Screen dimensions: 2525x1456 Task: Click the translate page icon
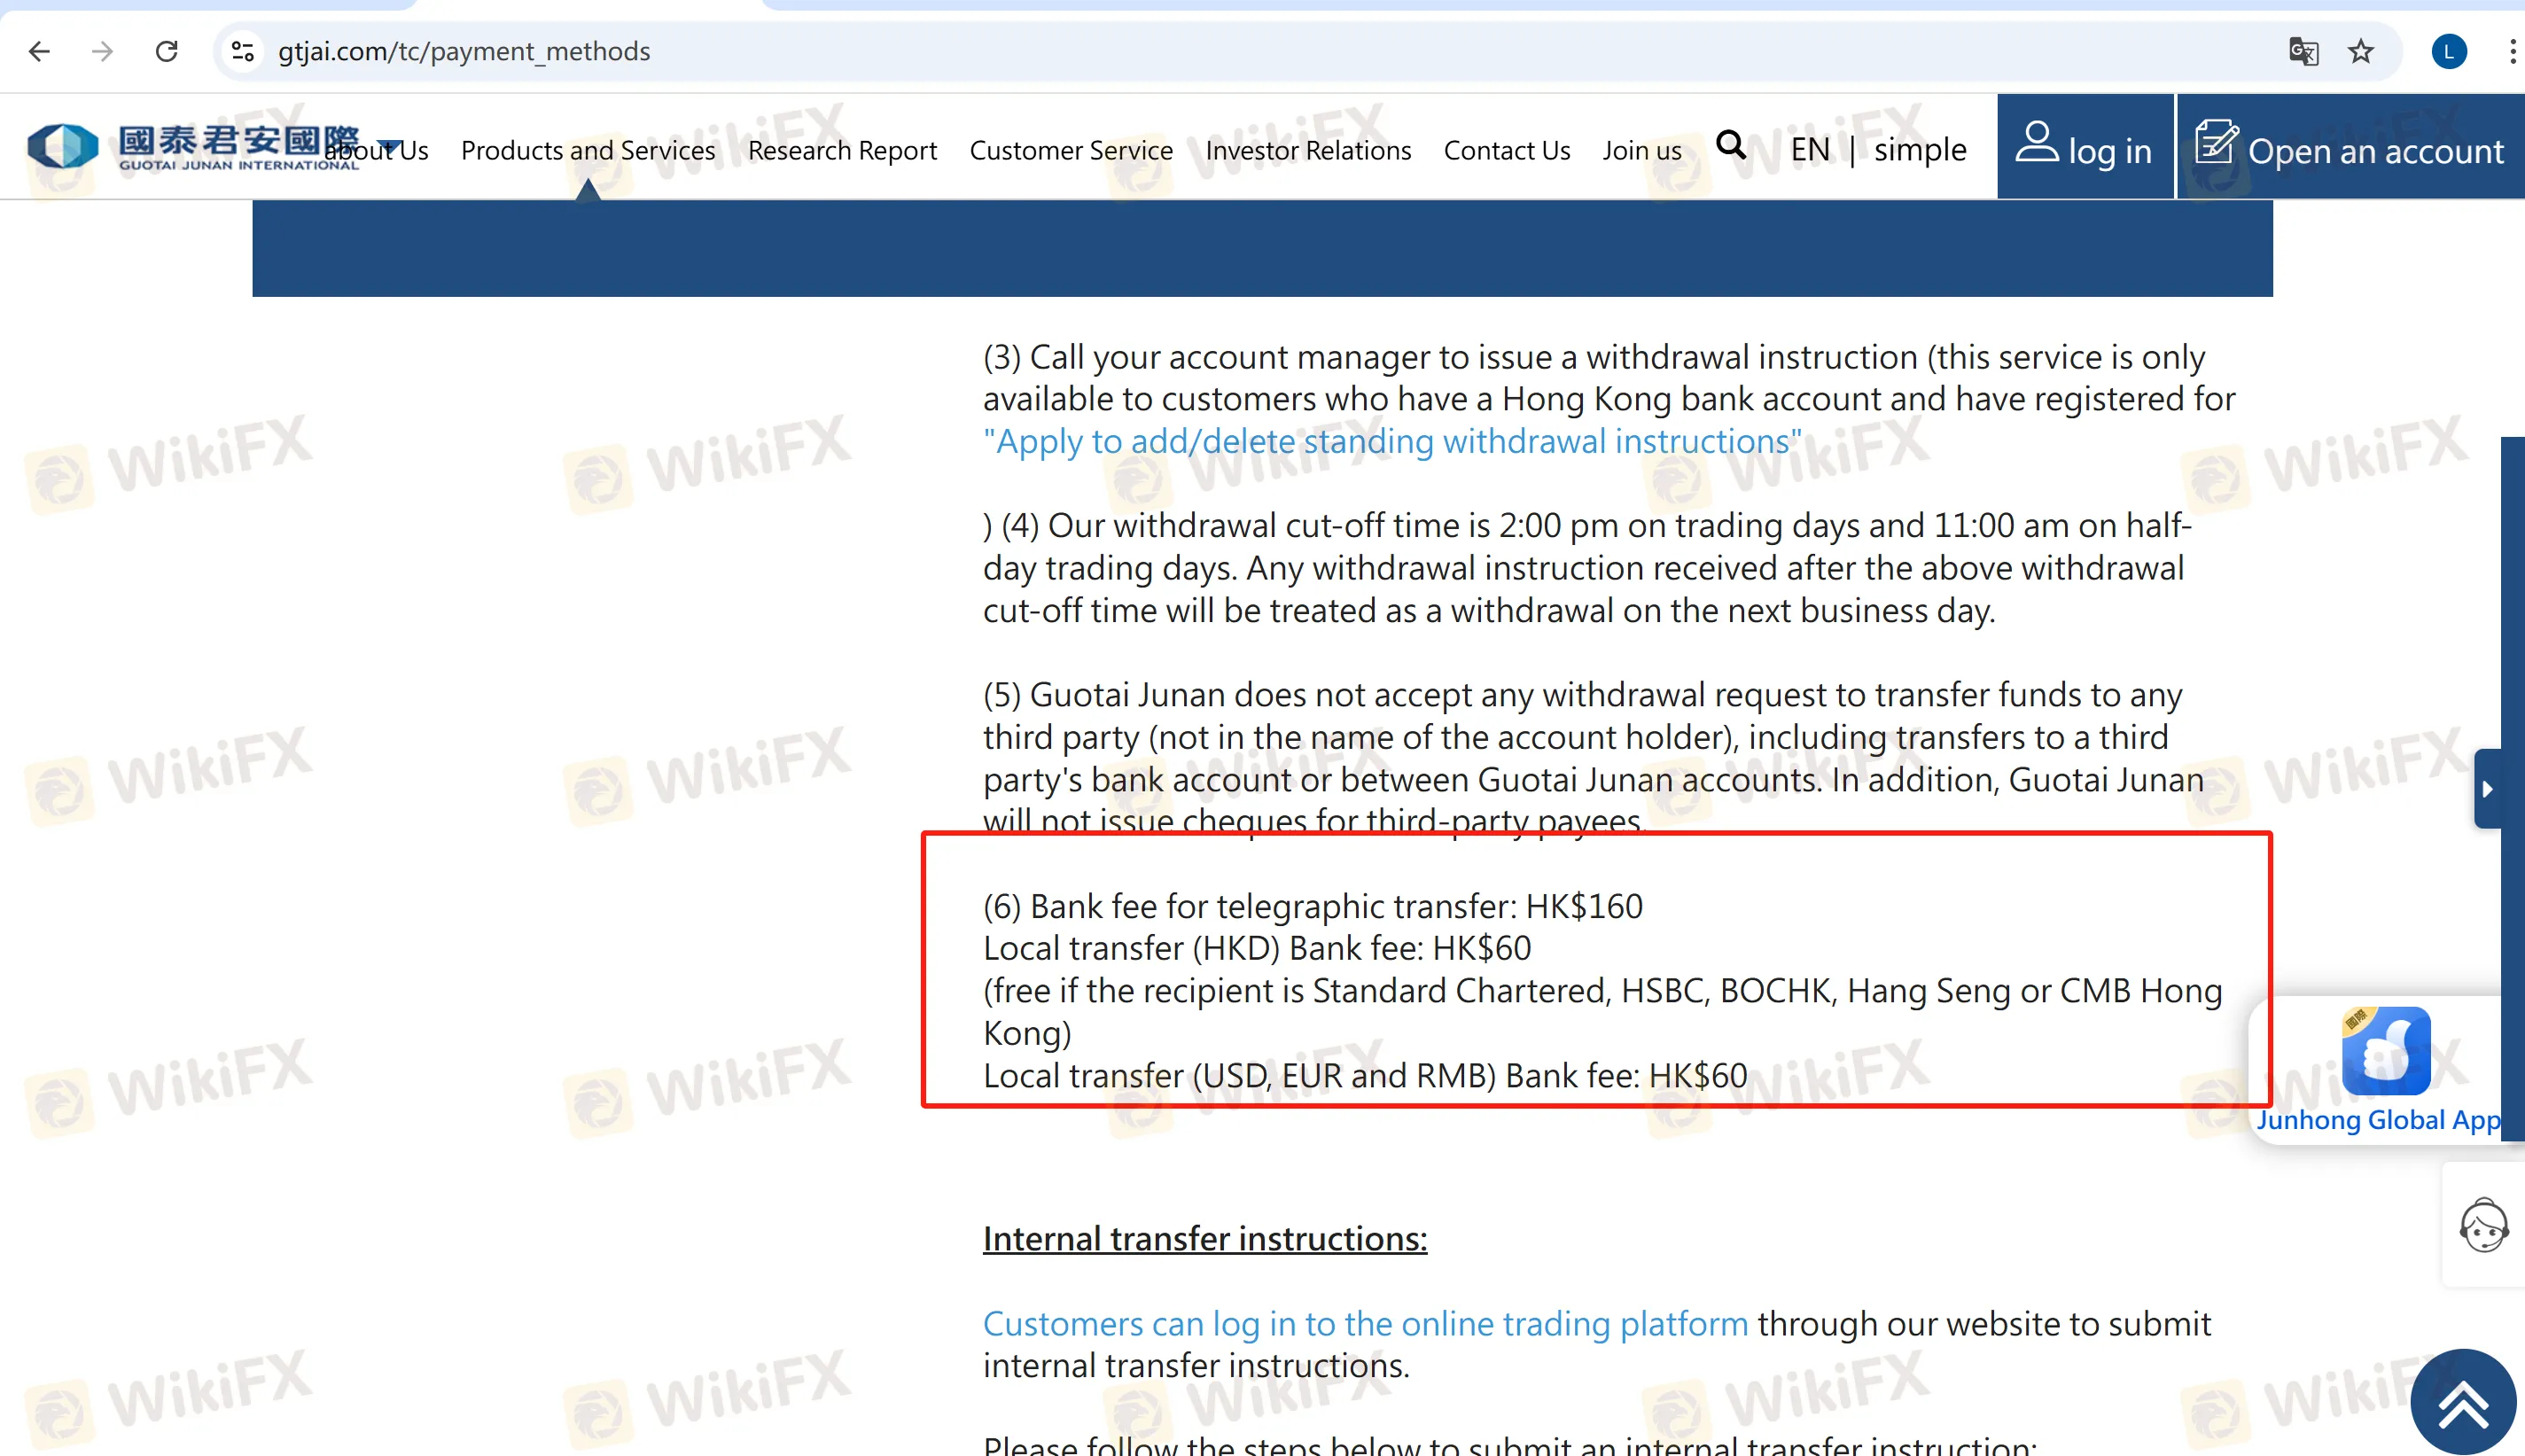pyautogui.click(x=2303, y=51)
